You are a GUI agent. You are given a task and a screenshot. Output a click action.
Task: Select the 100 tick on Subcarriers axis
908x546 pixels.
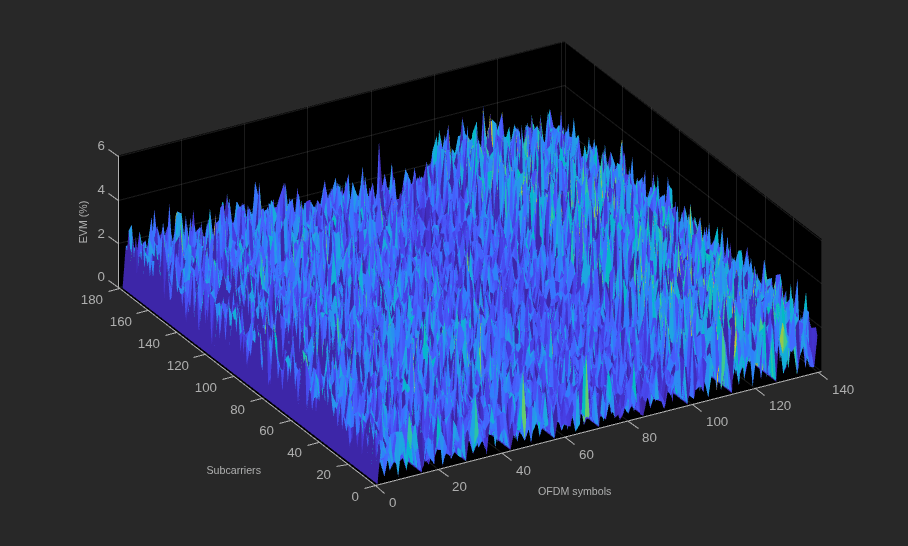click(x=206, y=387)
